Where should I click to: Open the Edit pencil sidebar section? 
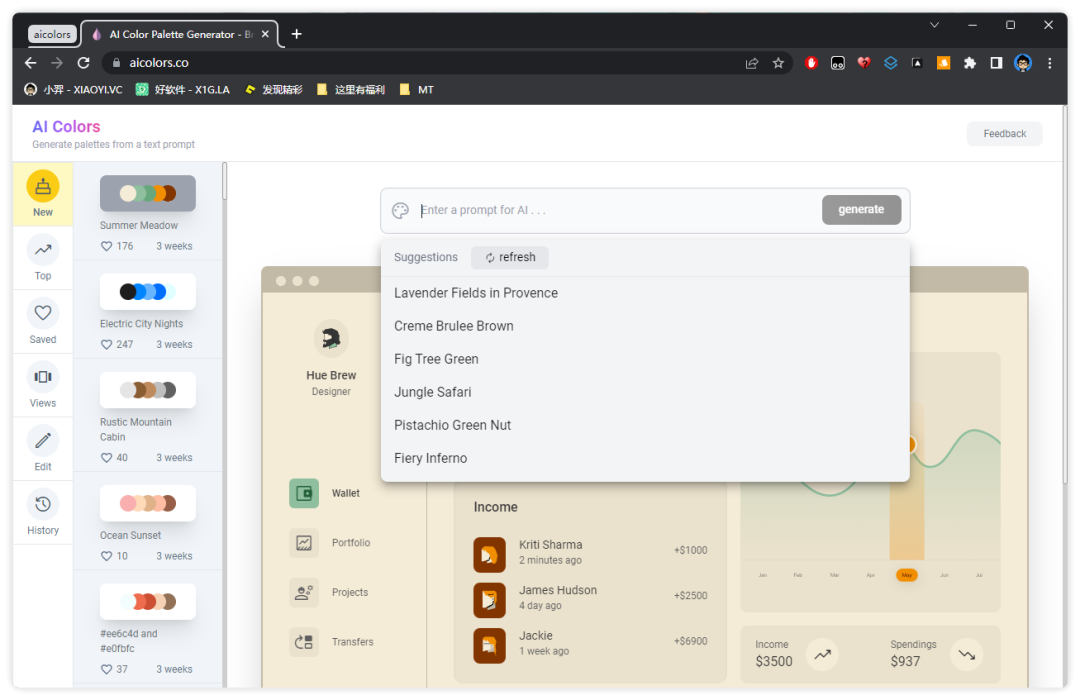43,449
